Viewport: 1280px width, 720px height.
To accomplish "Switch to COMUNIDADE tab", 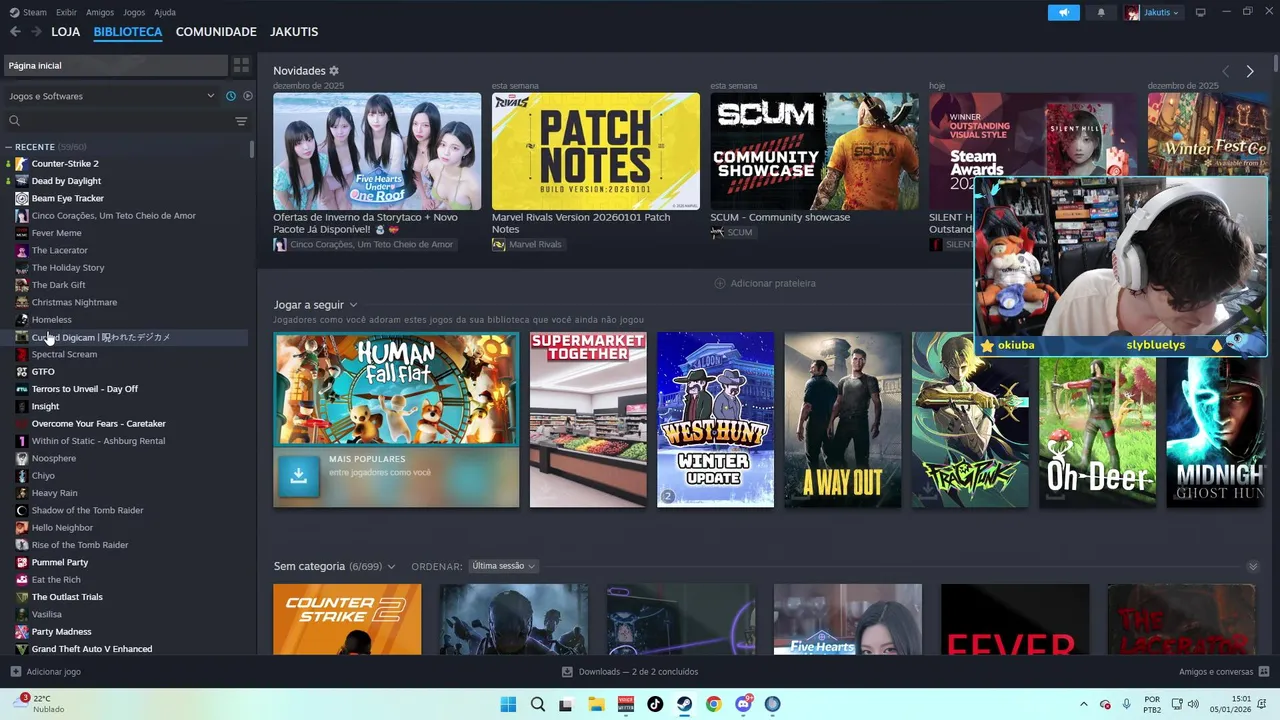I will [216, 32].
